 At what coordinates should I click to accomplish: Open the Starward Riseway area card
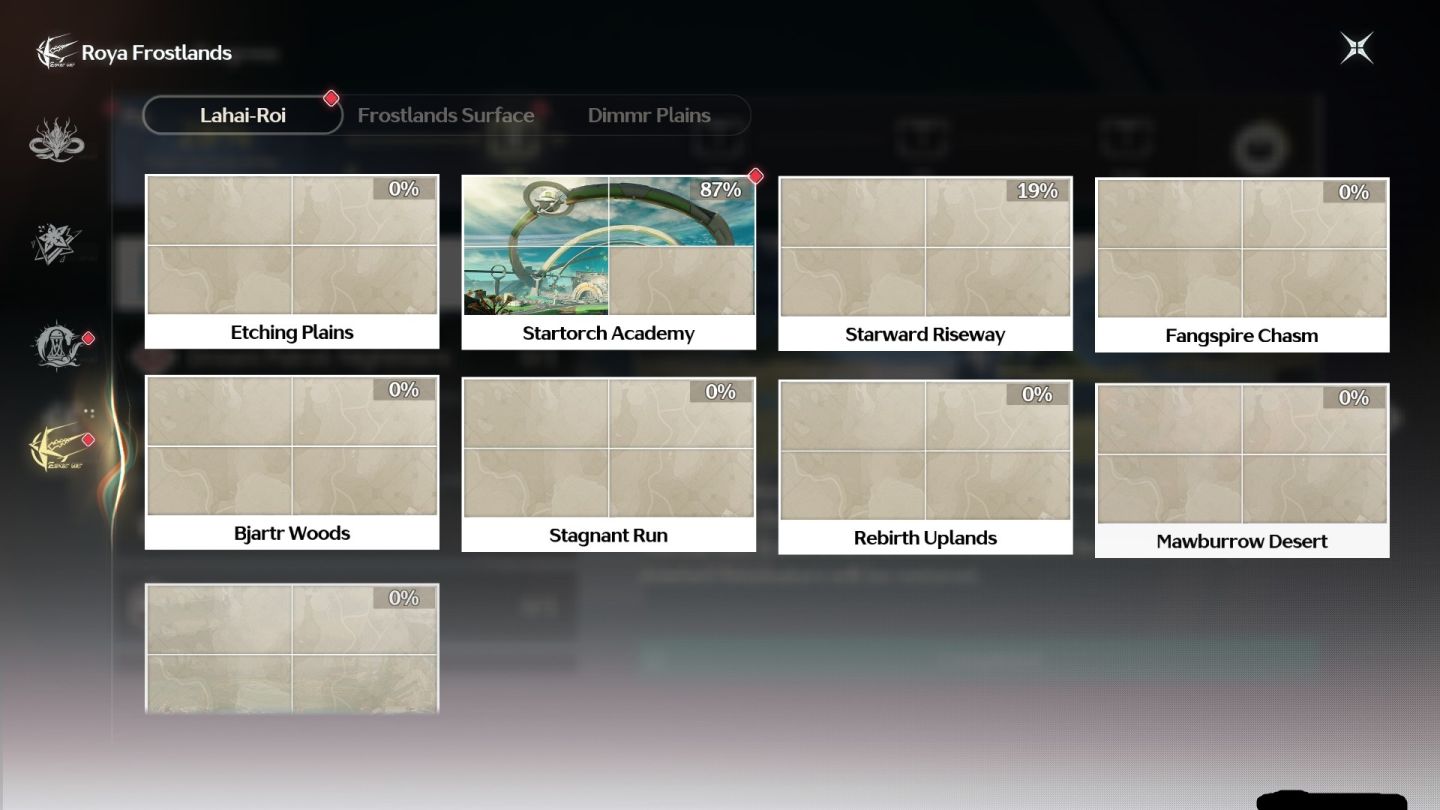925,264
